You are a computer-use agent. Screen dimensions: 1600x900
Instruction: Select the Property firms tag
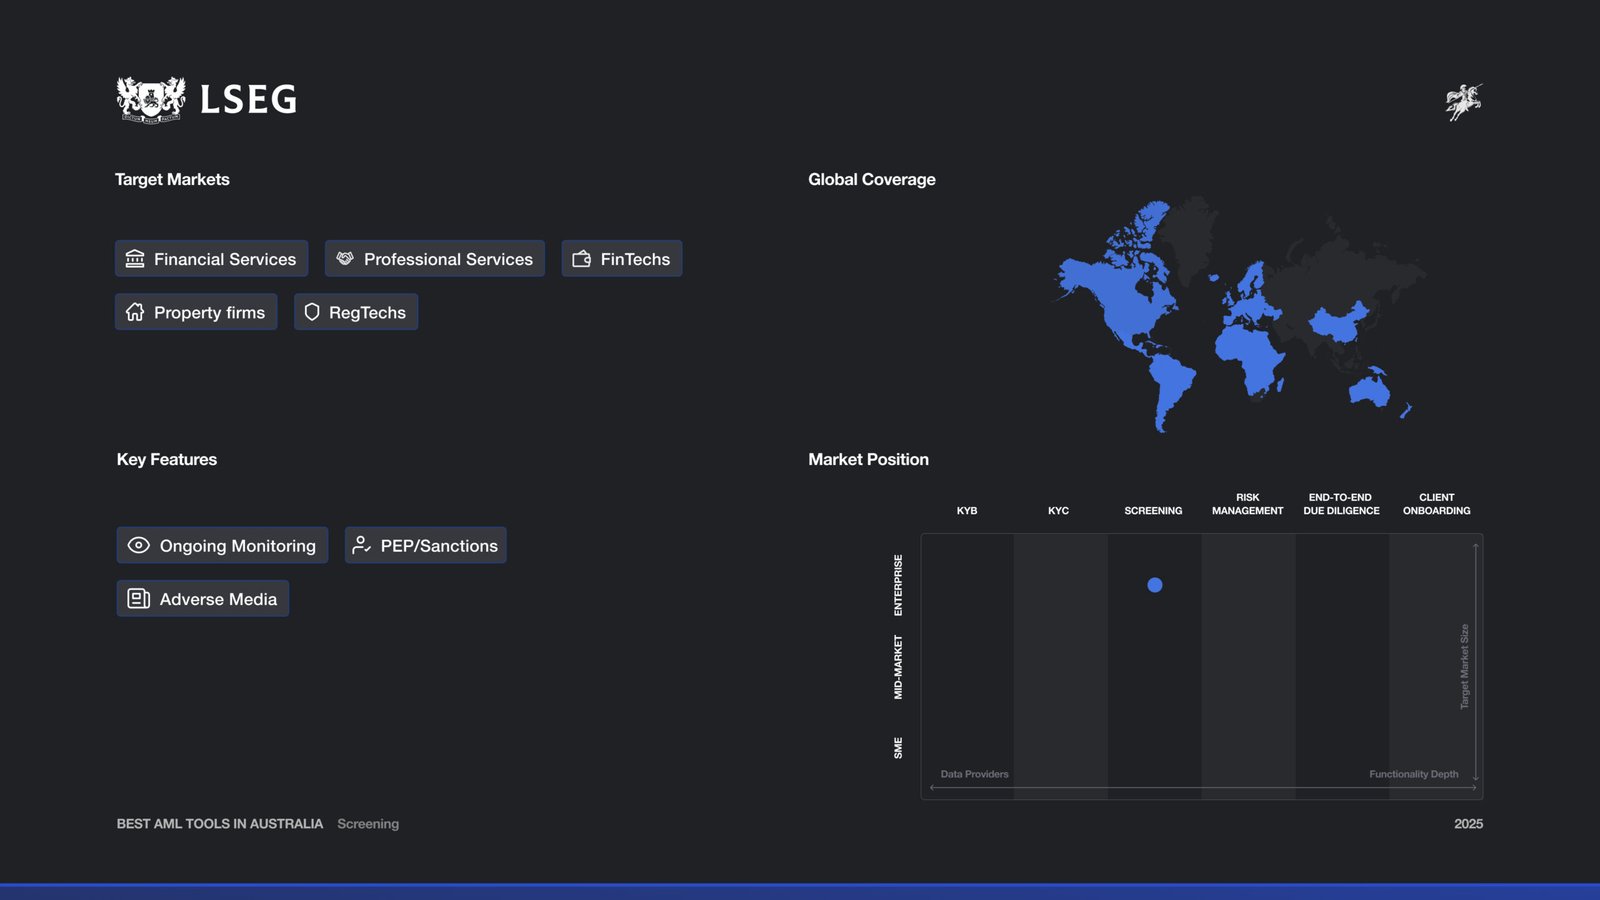(x=196, y=312)
